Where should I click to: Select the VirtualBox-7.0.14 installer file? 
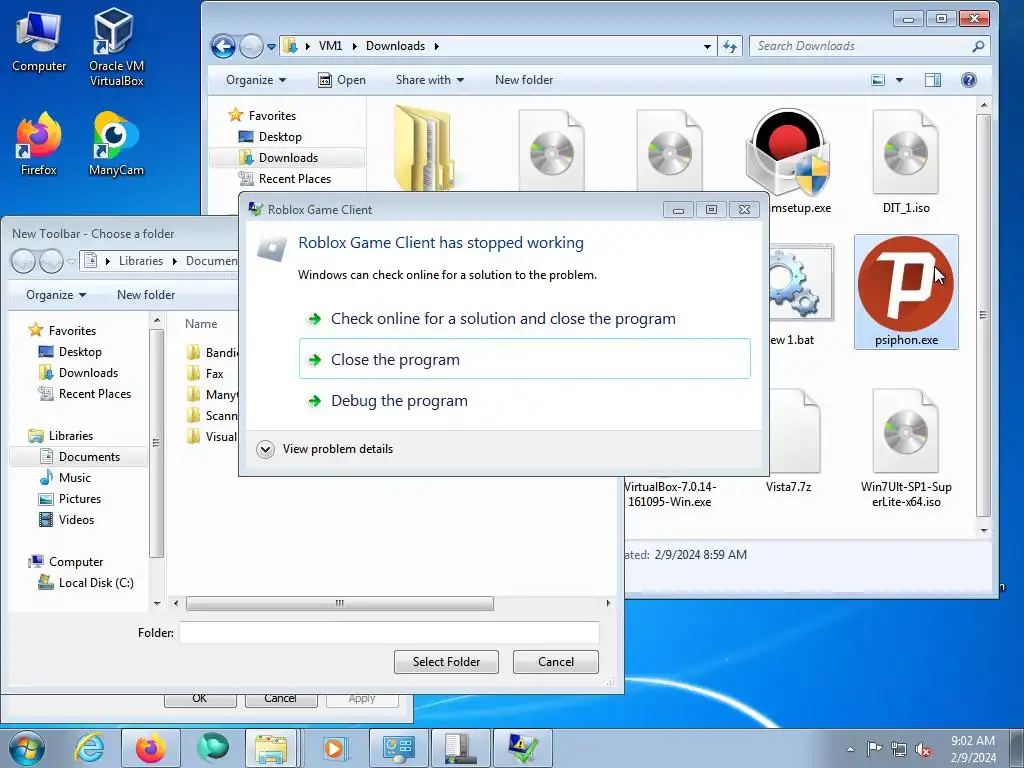tap(669, 494)
